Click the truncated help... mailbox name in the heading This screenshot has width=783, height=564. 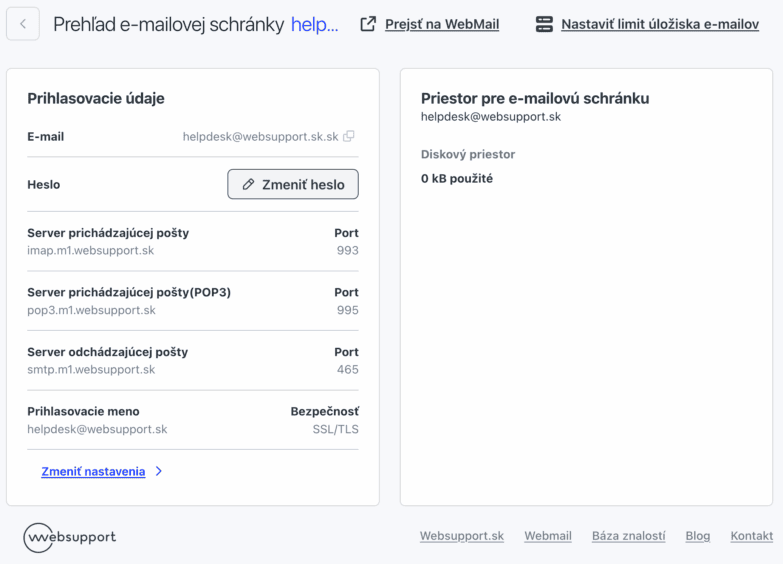point(315,24)
